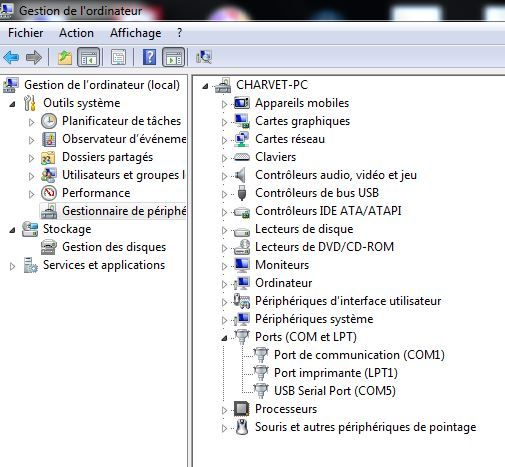This screenshot has width=505, height=467.
Task: Collapse the Ports (COM et LPT) node
Action: [224, 338]
